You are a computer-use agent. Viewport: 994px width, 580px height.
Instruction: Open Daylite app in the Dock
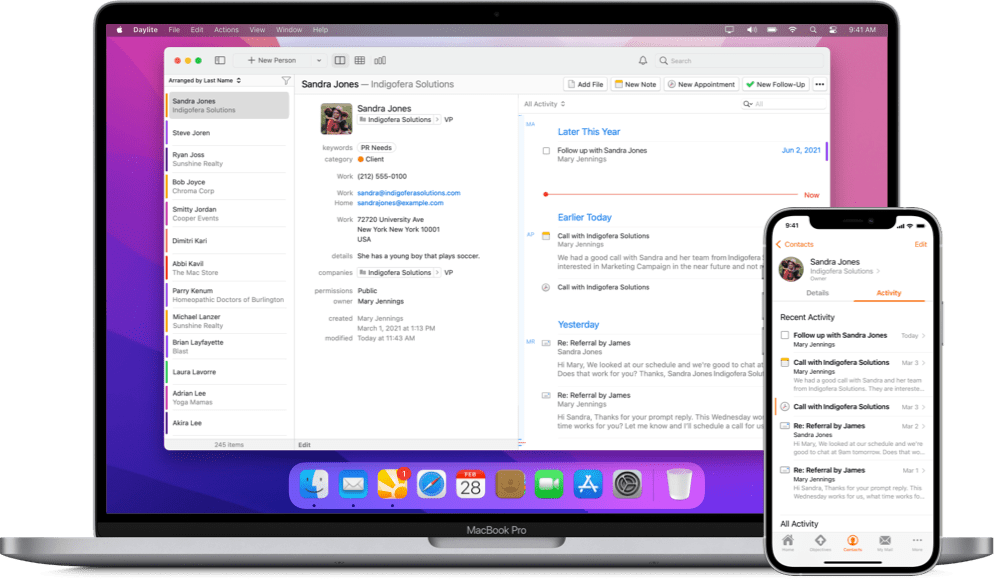393,485
